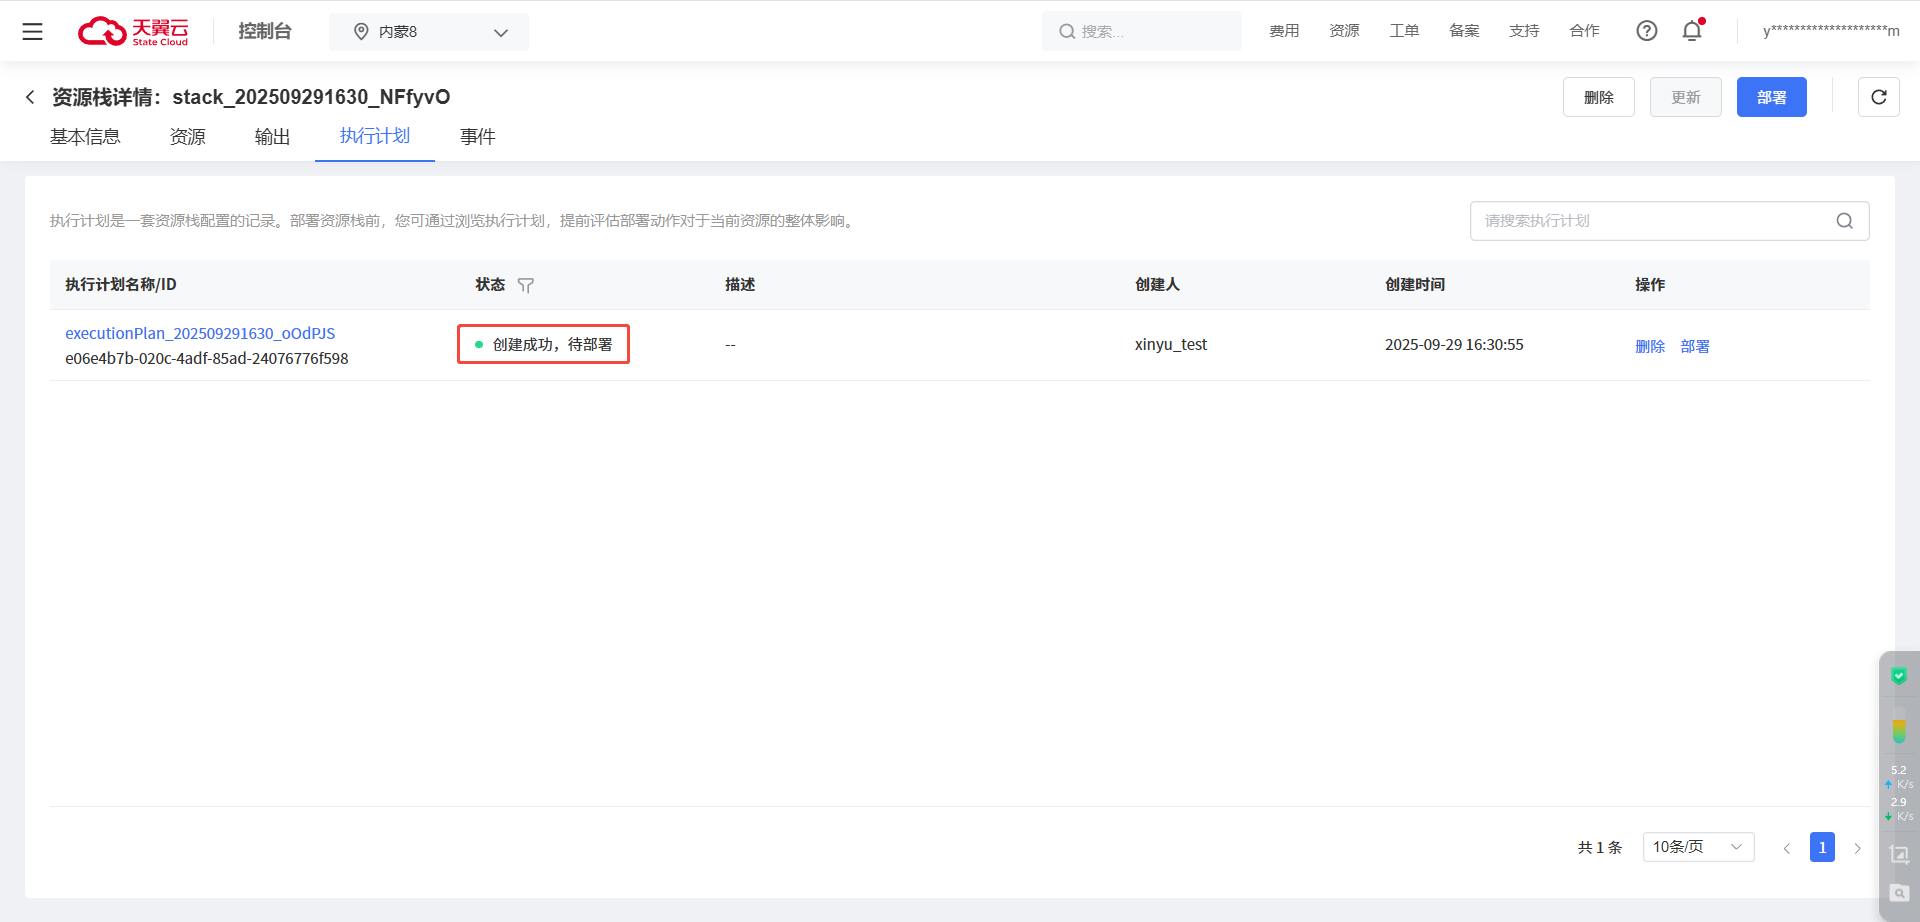Click the execution plan search magnifier

coord(1844,221)
